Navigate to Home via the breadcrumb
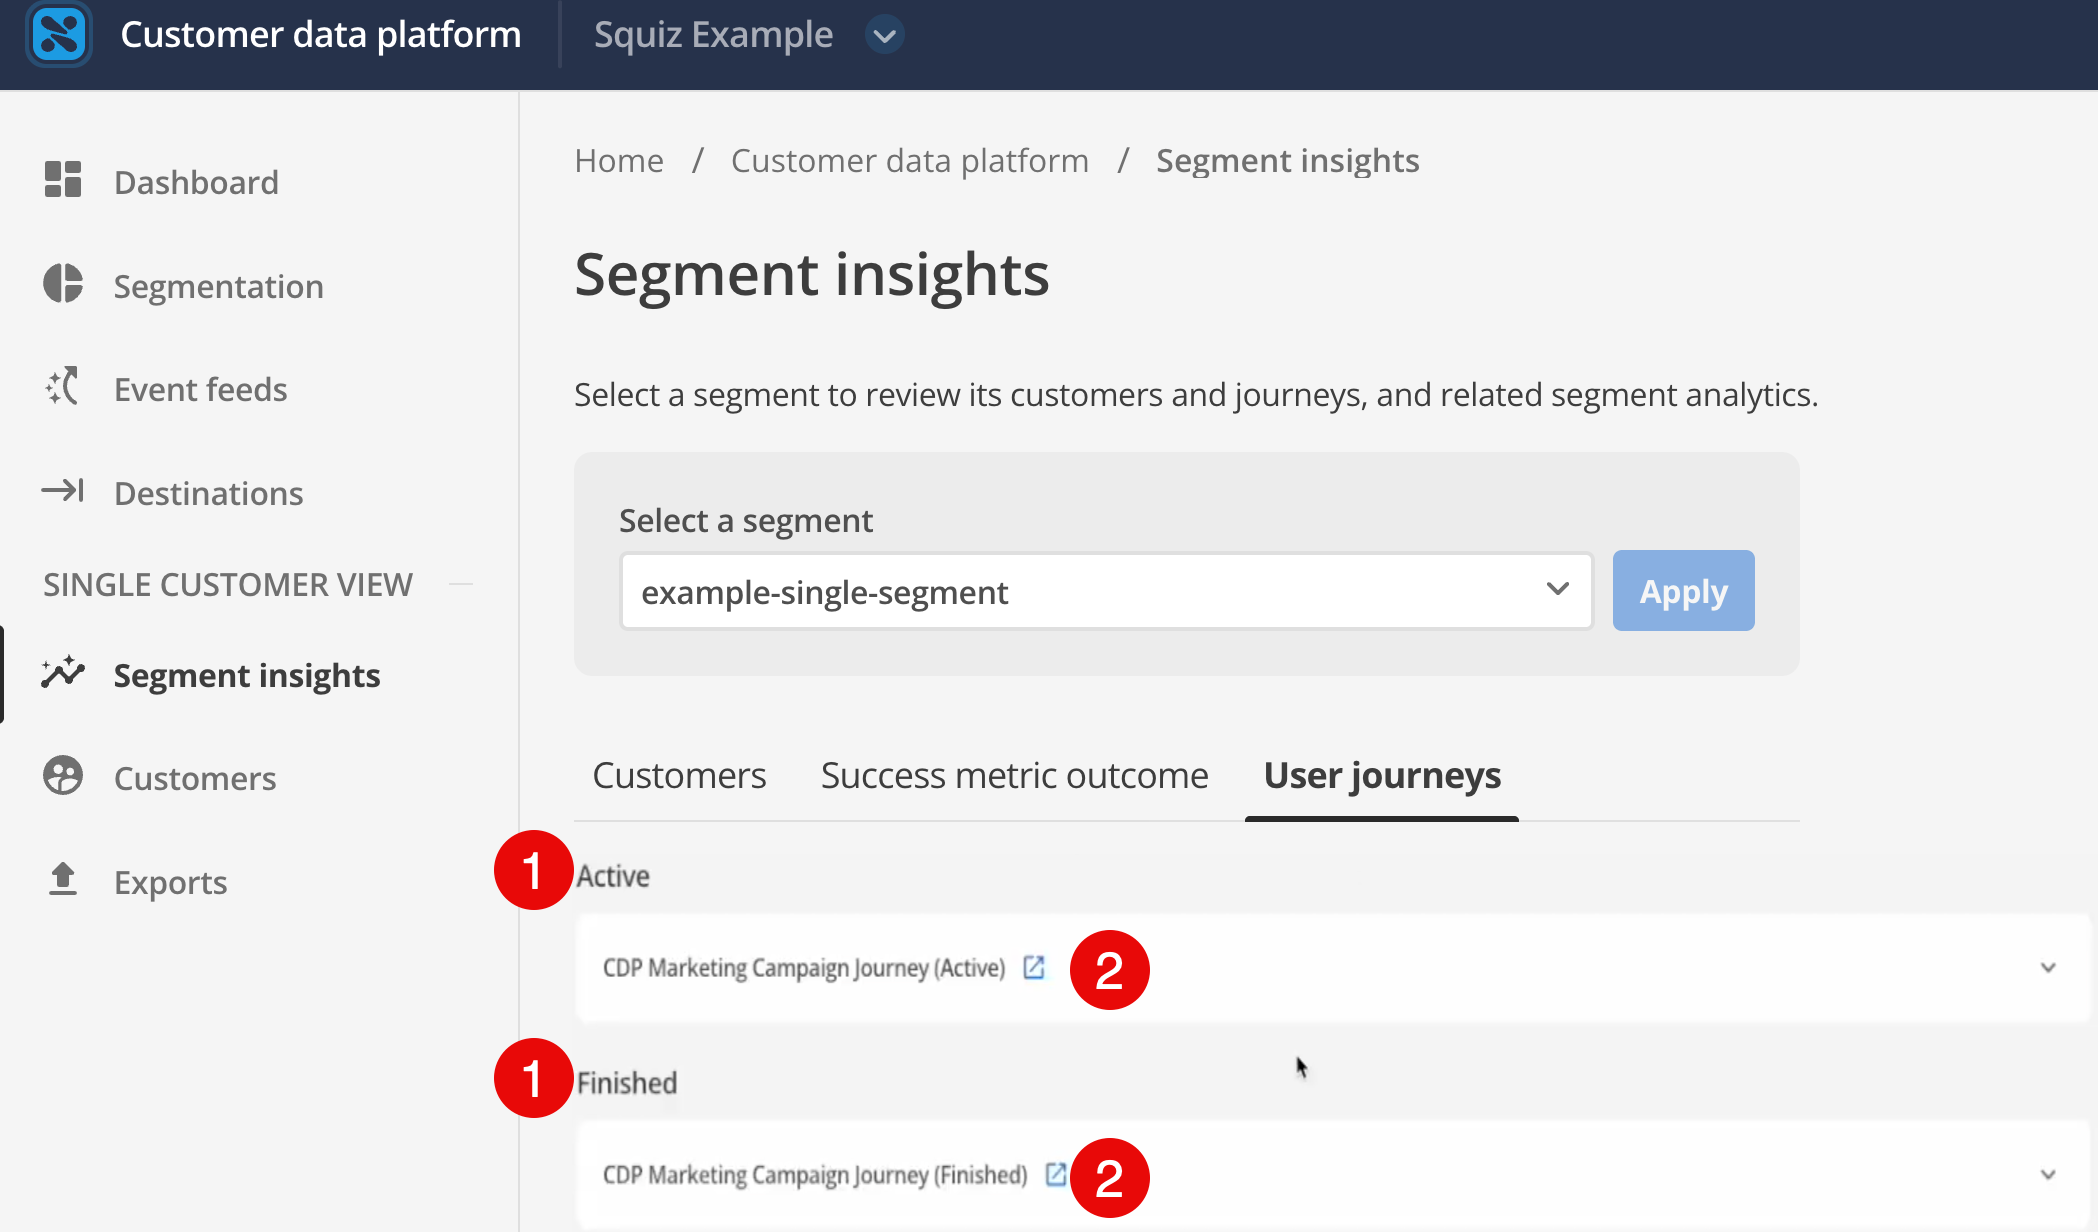This screenshot has height=1232, width=2098. [x=619, y=160]
